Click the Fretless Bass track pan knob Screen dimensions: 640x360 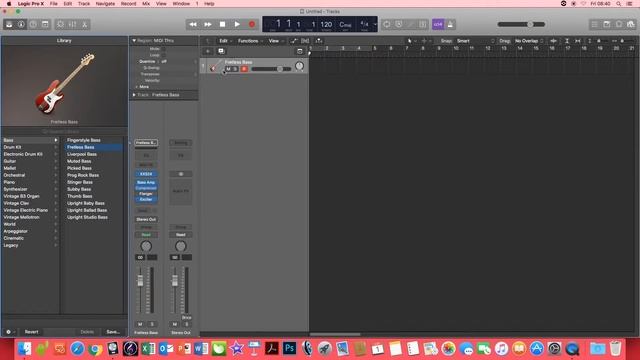click(299, 66)
